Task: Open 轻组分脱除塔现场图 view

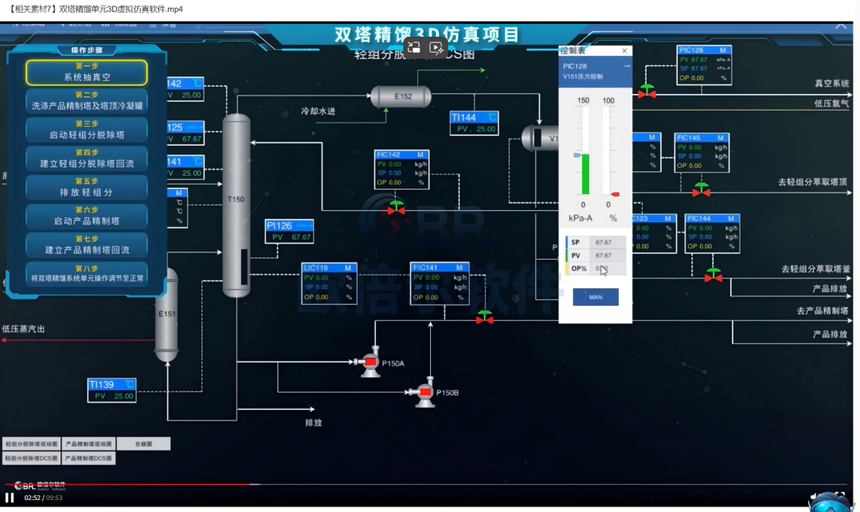Action: (30, 443)
